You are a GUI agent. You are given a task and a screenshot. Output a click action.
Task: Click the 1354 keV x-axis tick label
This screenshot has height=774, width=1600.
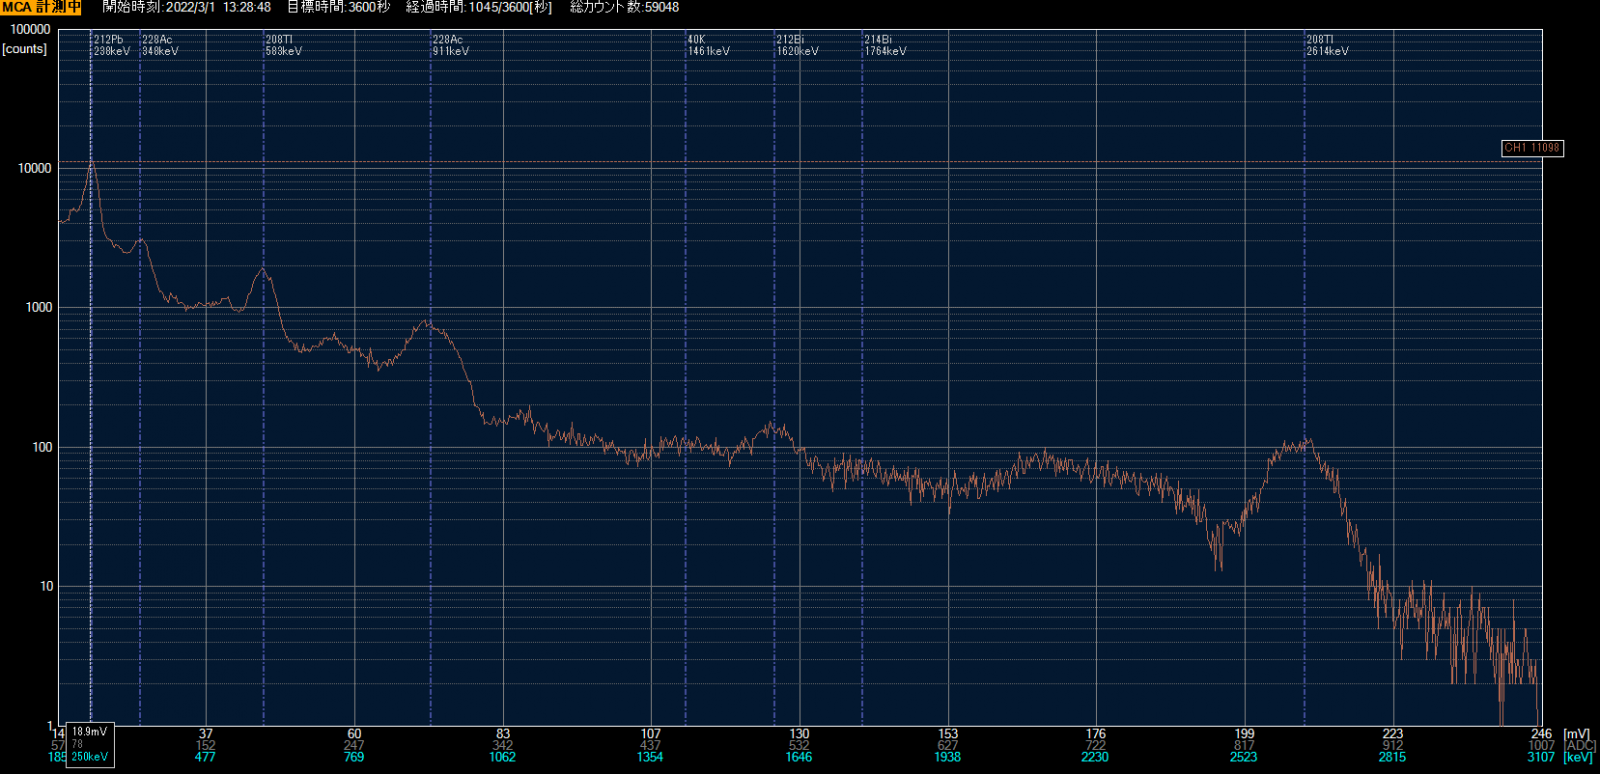pyautogui.click(x=650, y=757)
